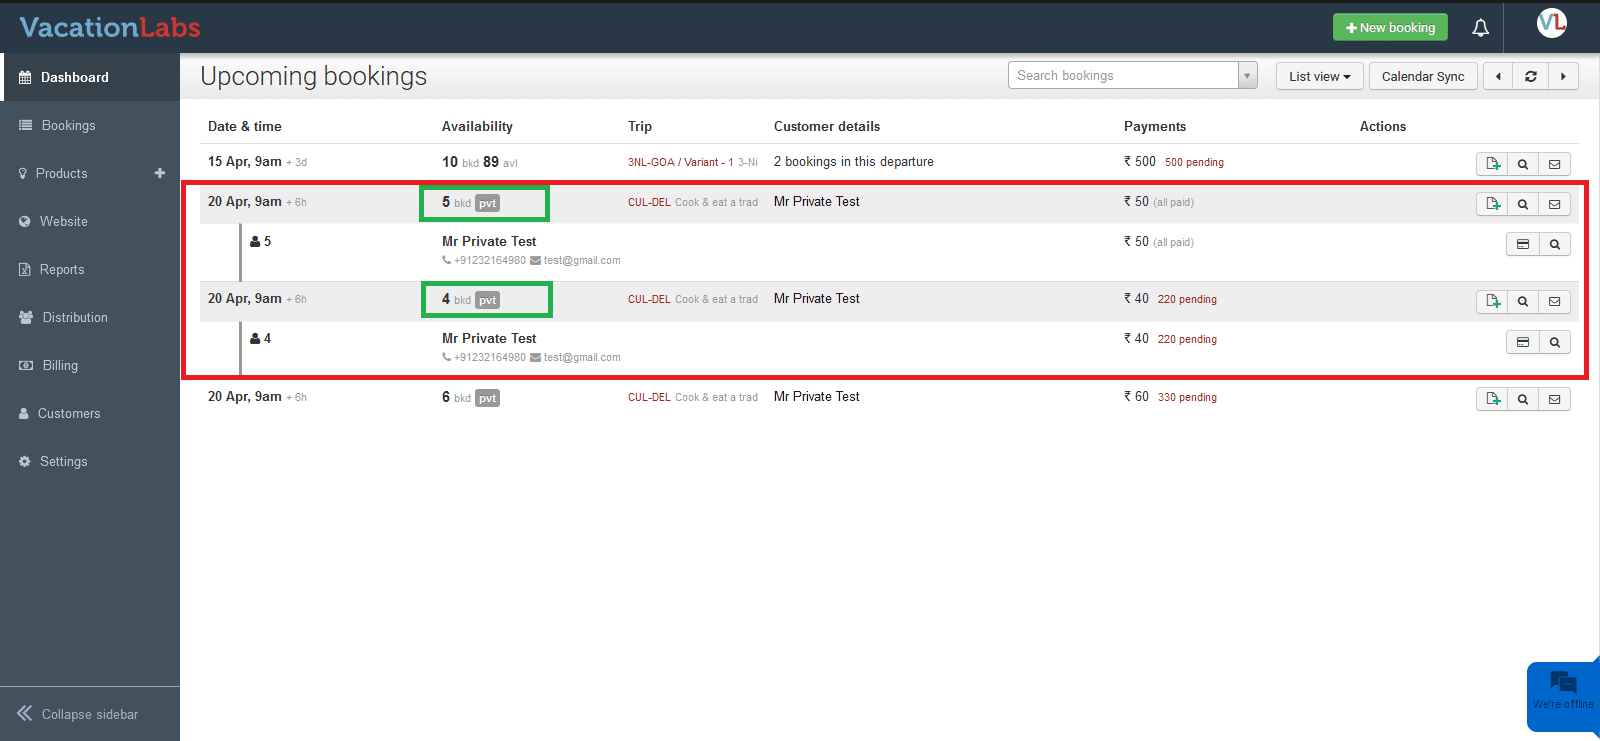This screenshot has height=741, width=1600.
Task: Open the We're offline chat widget
Action: click(x=1563, y=692)
